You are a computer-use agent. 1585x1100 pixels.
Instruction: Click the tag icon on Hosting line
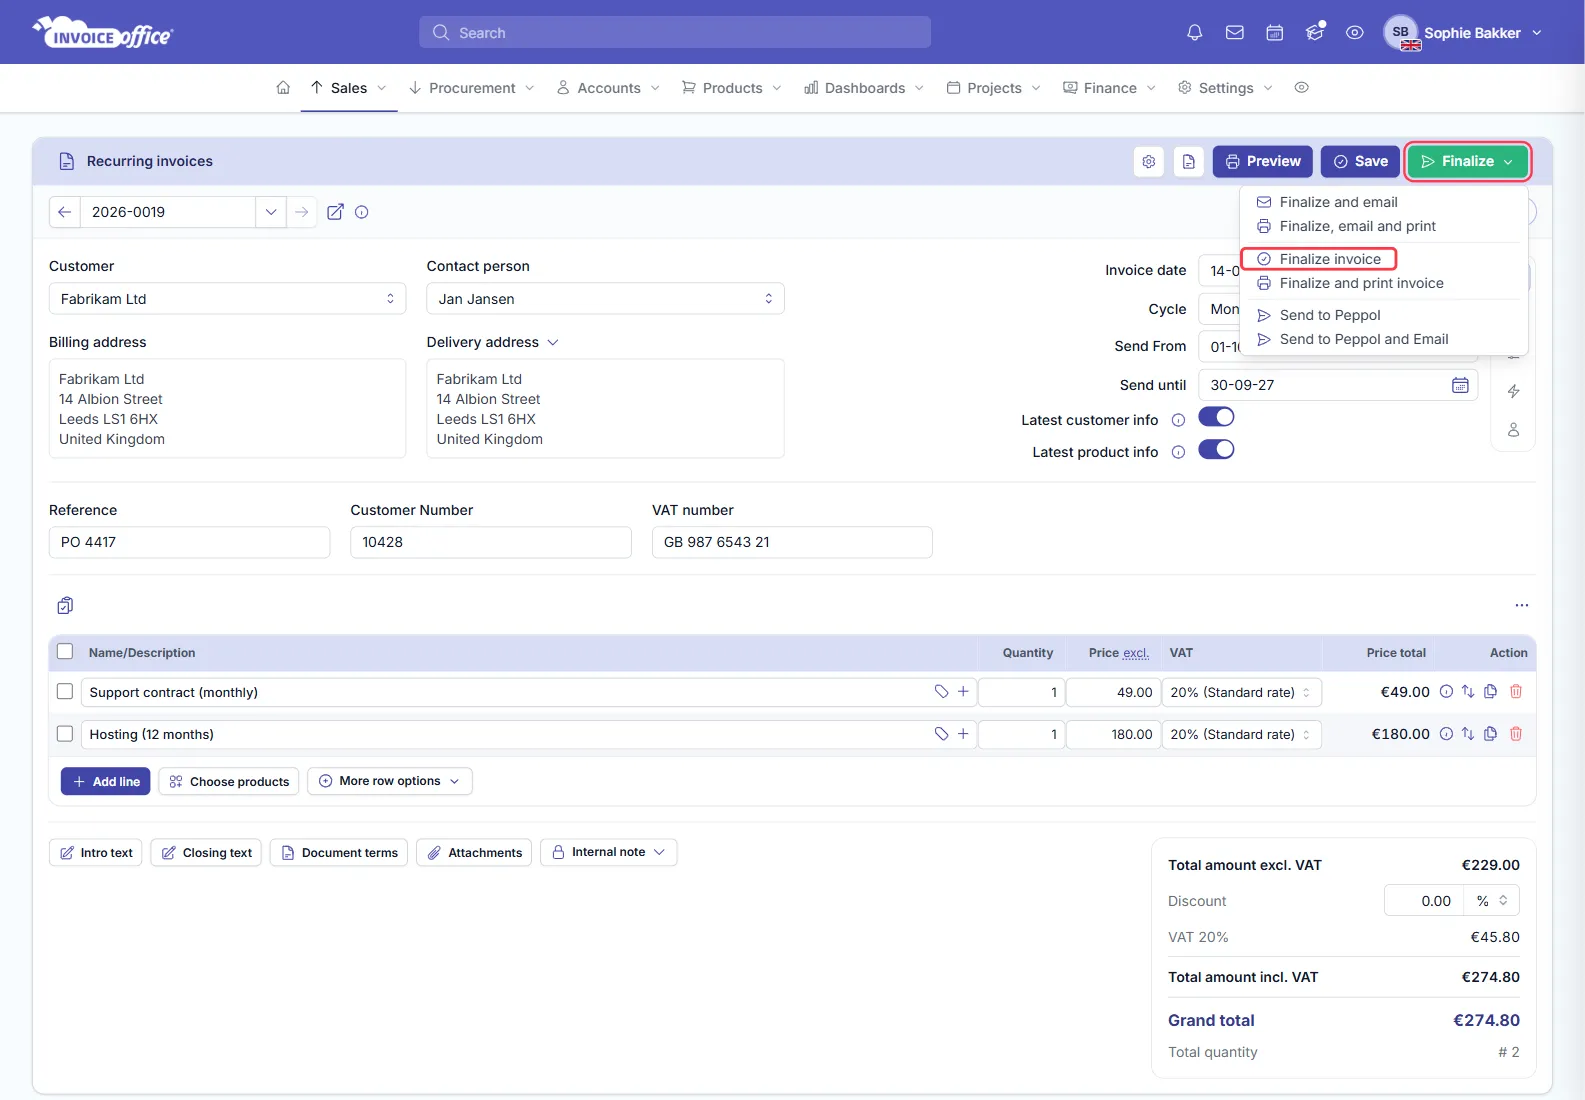[941, 734]
